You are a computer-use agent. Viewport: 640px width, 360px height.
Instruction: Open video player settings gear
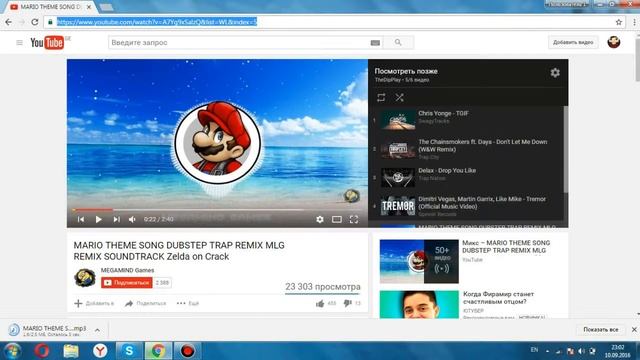tap(320, 219)
